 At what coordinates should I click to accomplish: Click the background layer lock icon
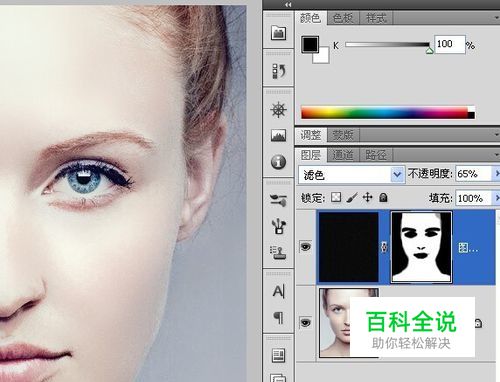coord(478,323)
